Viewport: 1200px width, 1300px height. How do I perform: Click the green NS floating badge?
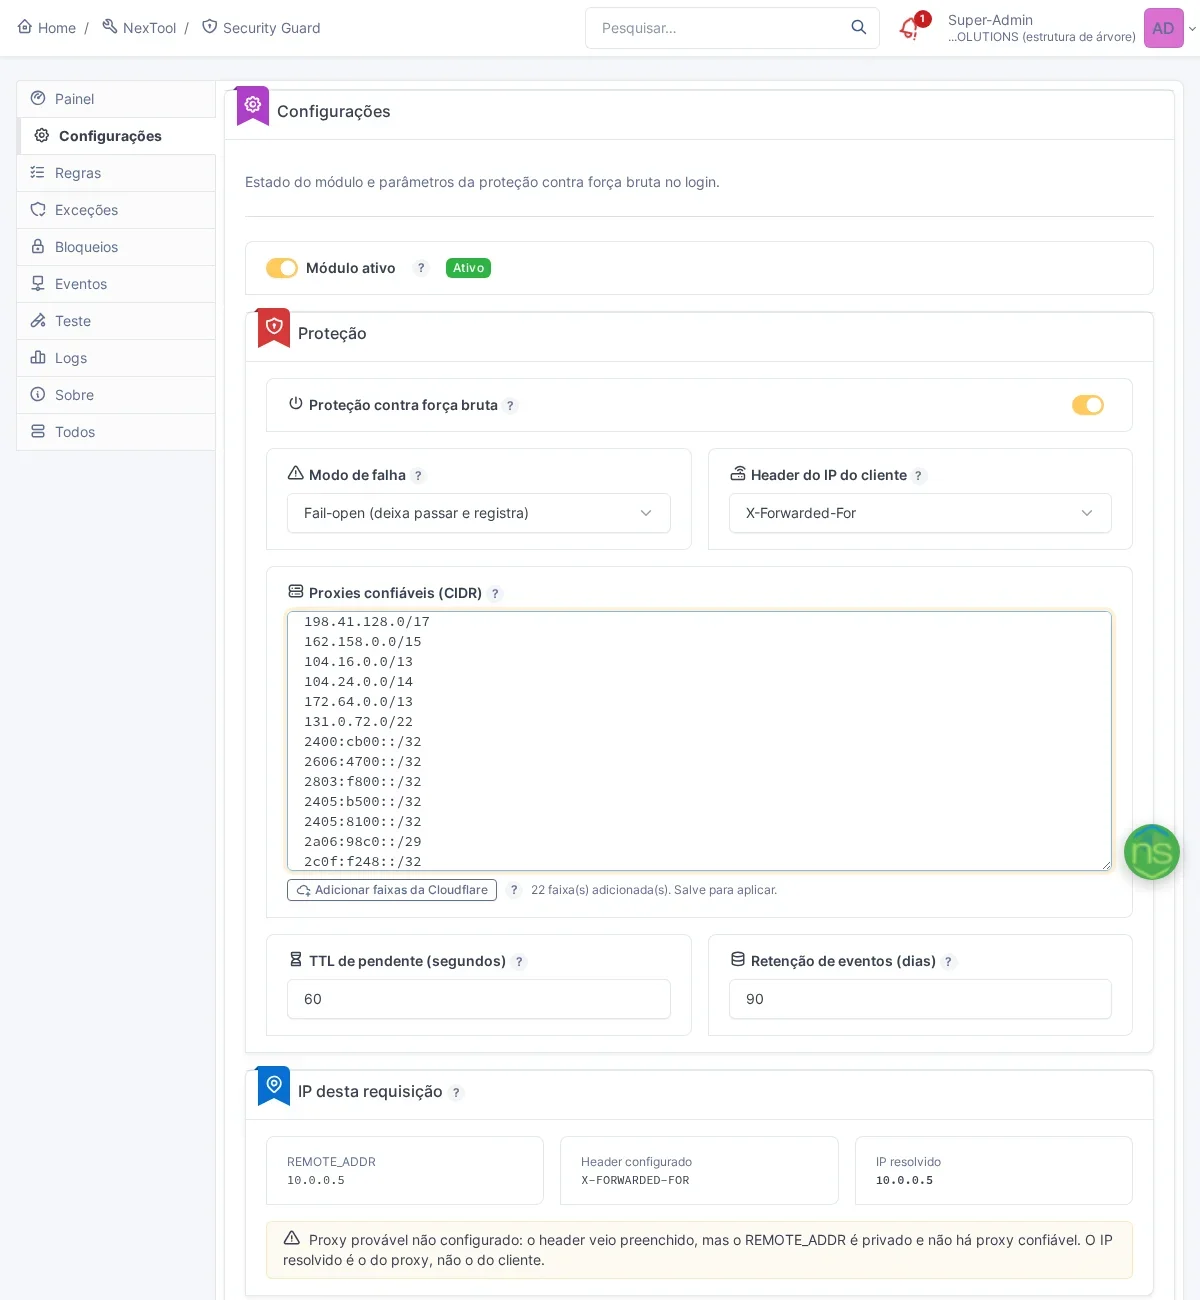point(1152,852)
